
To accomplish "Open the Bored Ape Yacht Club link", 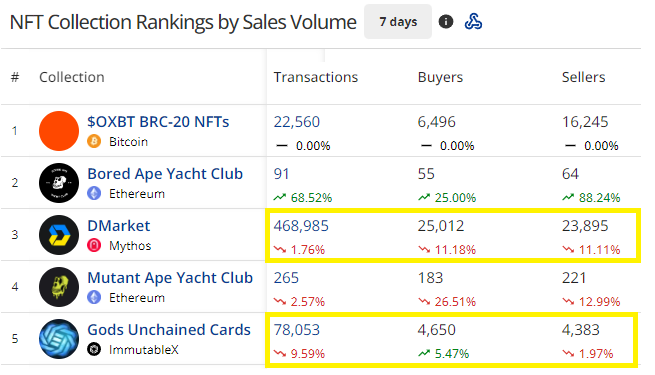I will (165, 174).
